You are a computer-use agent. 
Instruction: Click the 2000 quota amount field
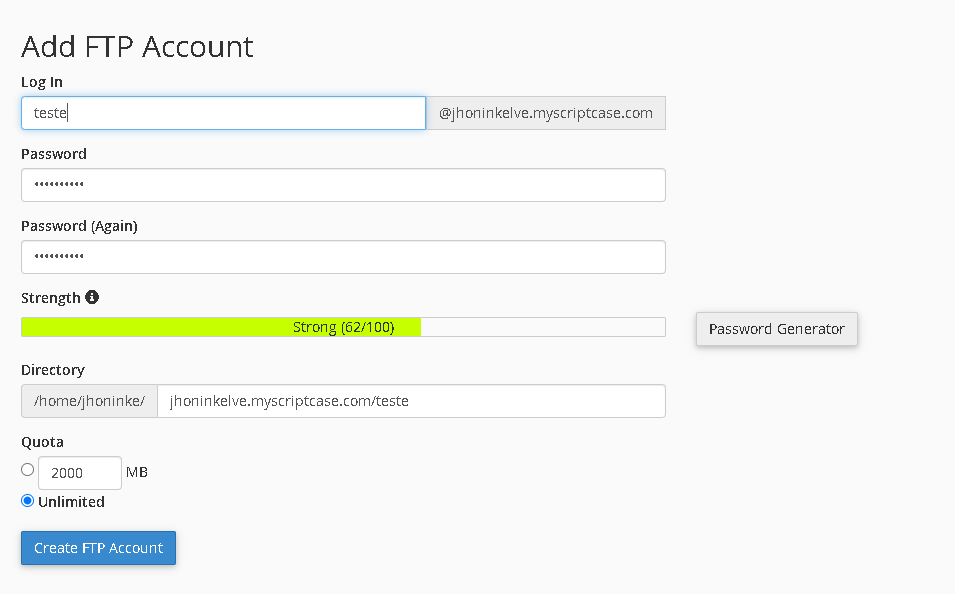(x=80, y=473)
